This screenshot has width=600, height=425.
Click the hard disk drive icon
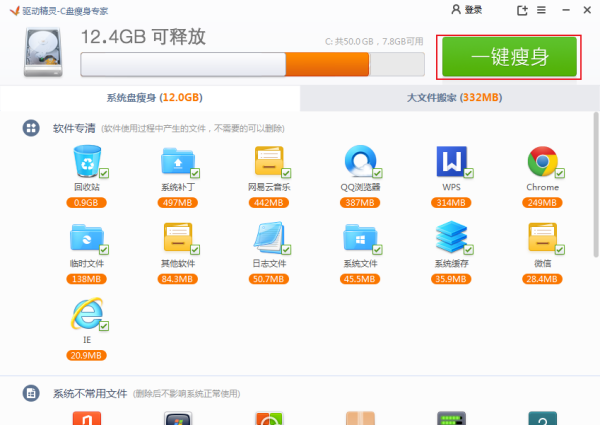tap(43, 52)
